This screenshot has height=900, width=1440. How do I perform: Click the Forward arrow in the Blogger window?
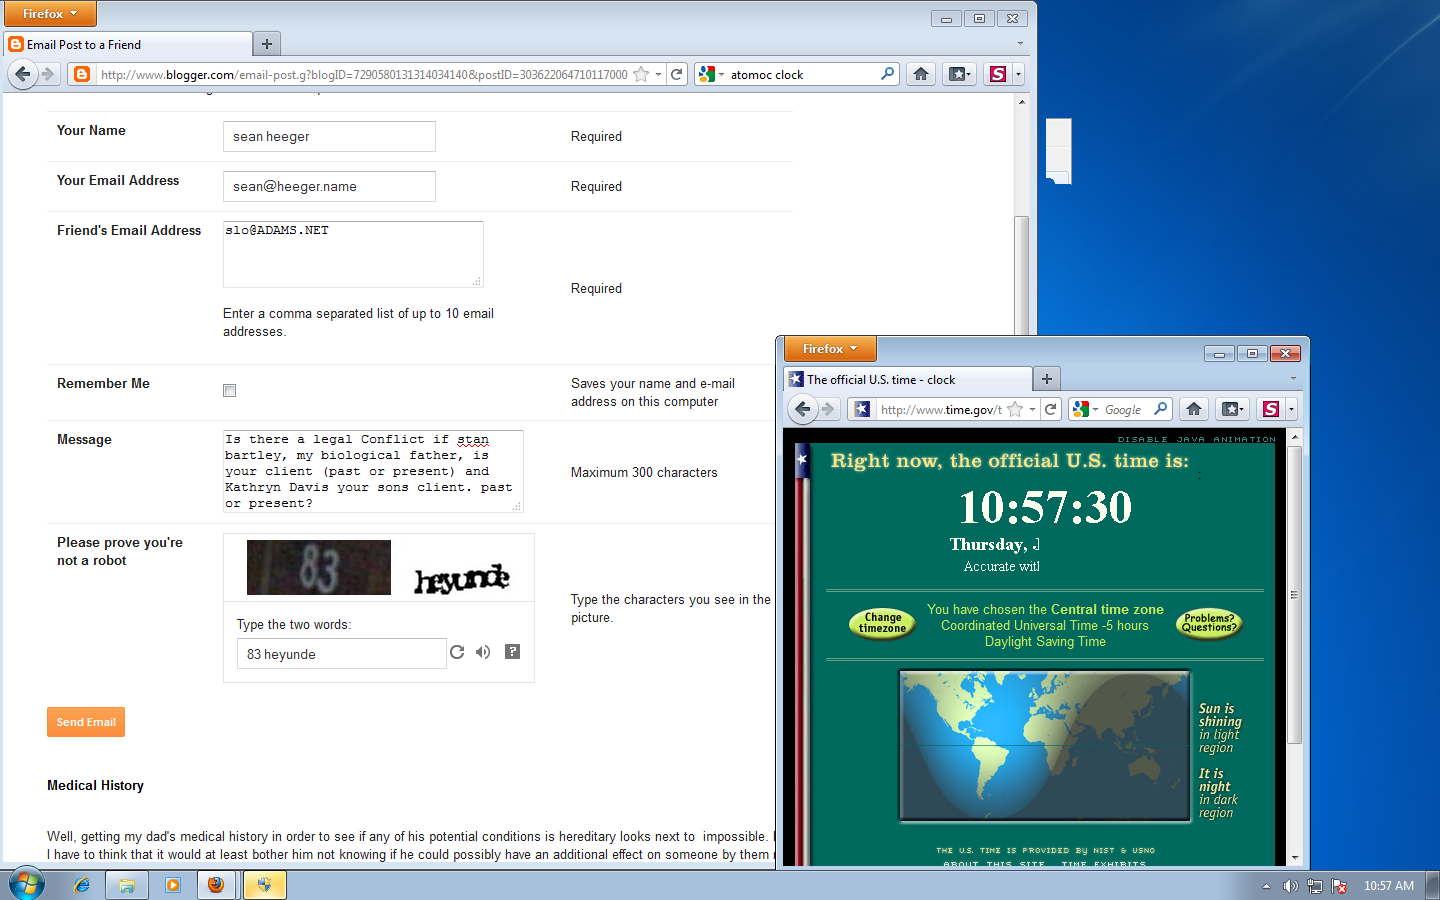47,74
